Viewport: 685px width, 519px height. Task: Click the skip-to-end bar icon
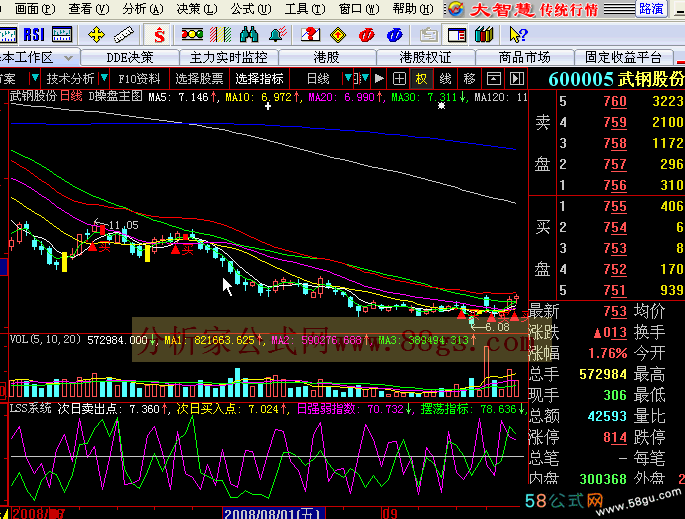click(x=517, y=79)
